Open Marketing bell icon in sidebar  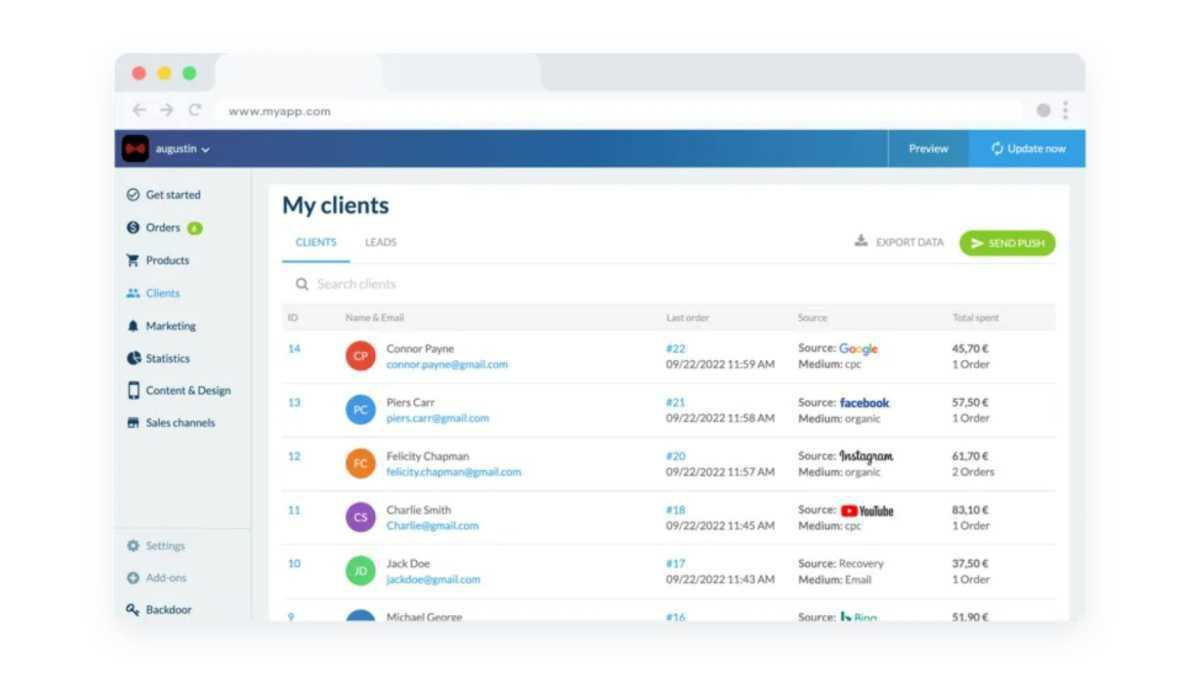(x=133, y=326)
